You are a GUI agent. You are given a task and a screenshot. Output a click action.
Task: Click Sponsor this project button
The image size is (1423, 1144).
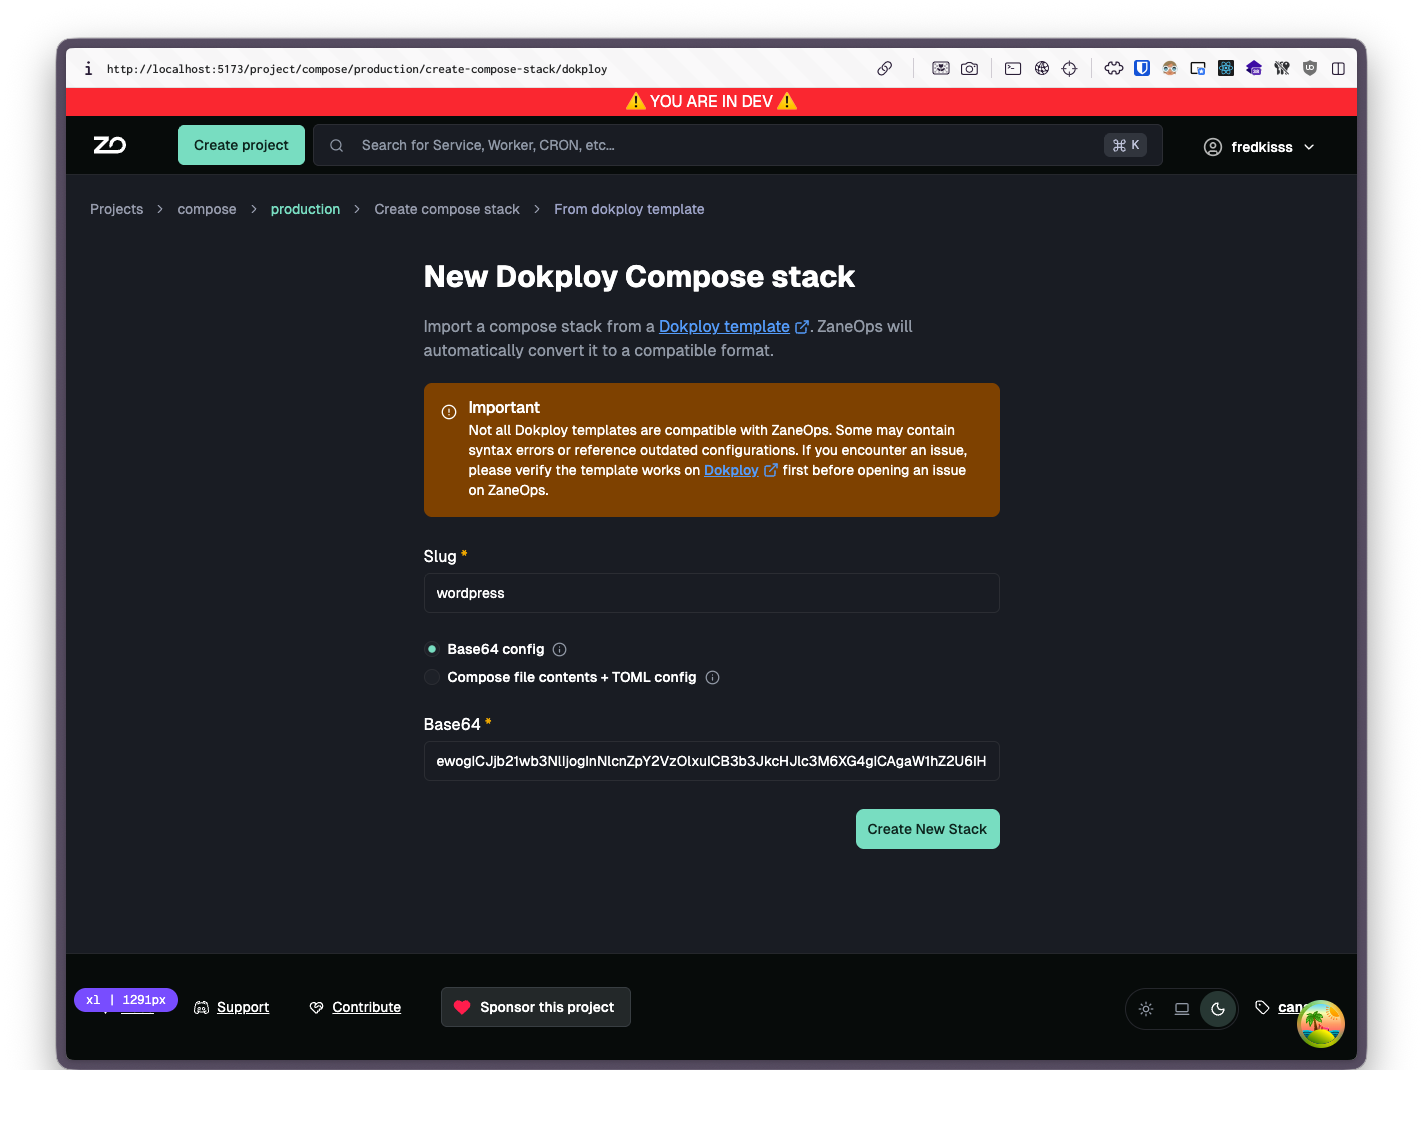pos(536,1008)
